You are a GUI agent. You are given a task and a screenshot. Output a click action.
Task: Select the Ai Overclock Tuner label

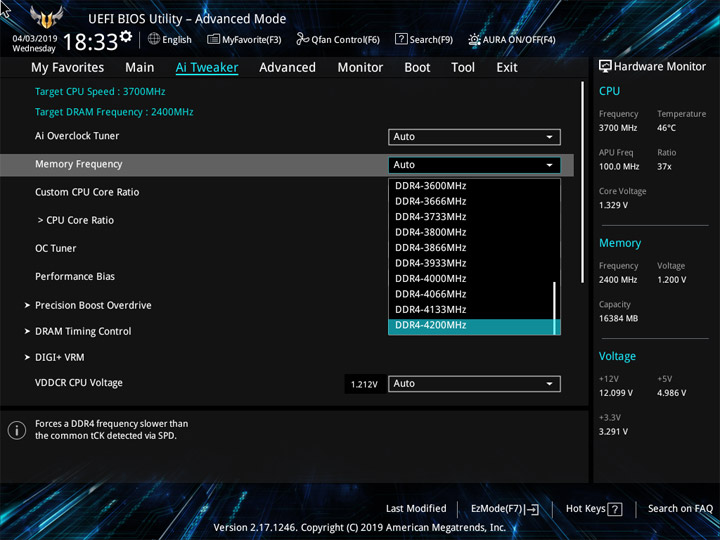[77, 136]
